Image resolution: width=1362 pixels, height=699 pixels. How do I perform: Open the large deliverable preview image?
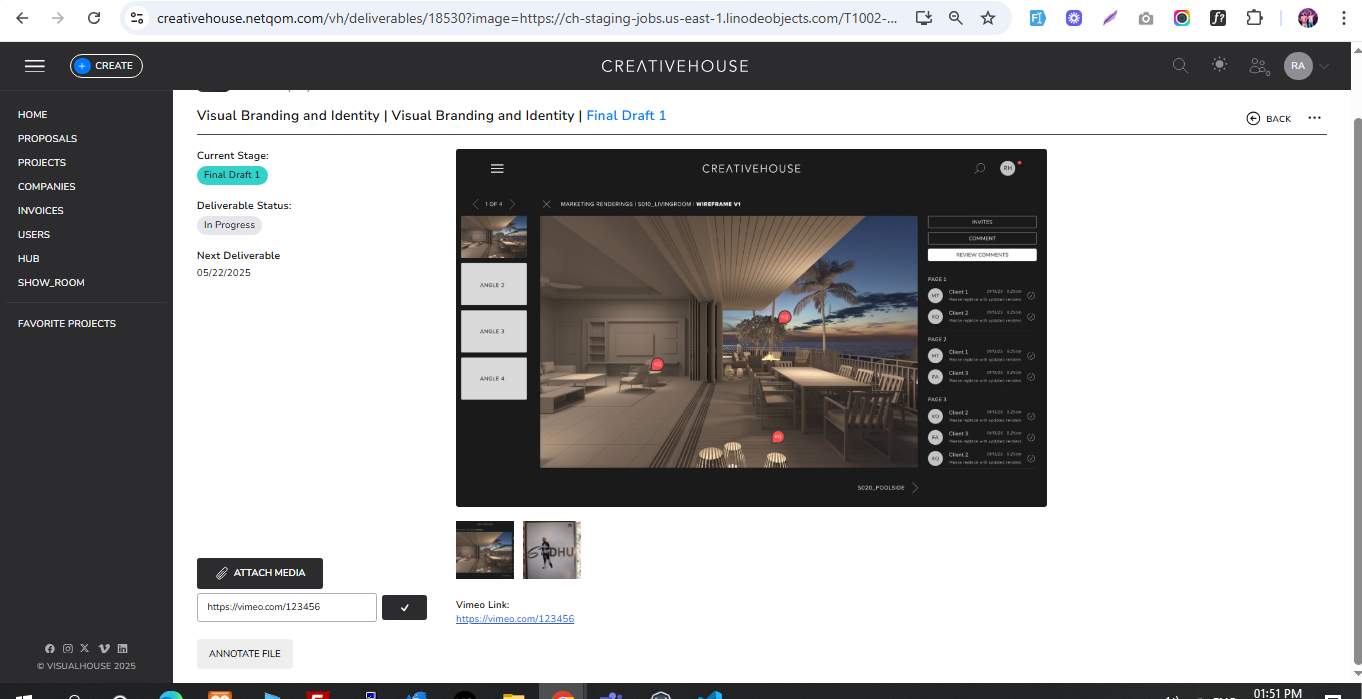751,328
